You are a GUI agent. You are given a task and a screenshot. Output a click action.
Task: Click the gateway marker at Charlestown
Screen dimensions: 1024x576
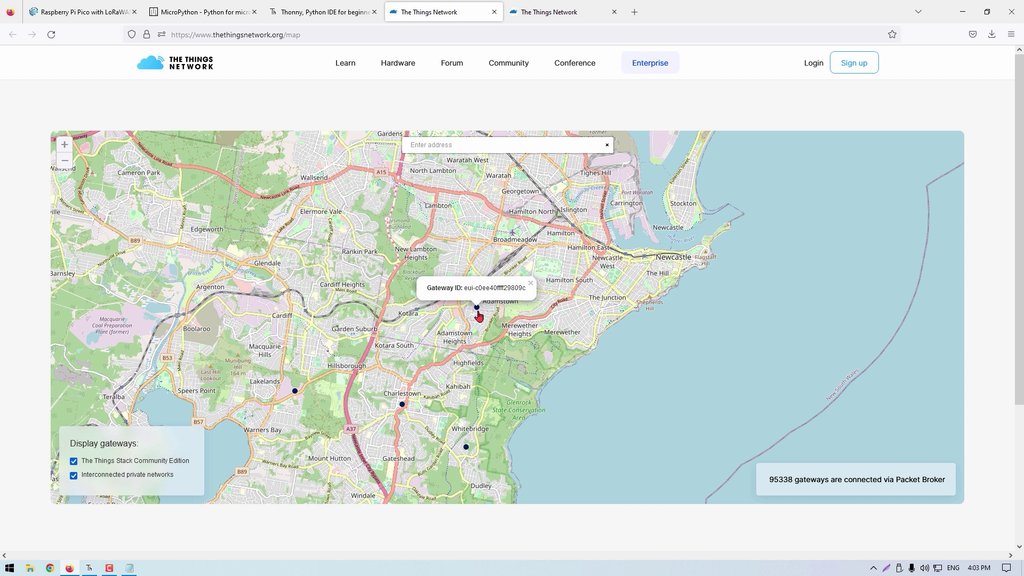tap(402, 404)
